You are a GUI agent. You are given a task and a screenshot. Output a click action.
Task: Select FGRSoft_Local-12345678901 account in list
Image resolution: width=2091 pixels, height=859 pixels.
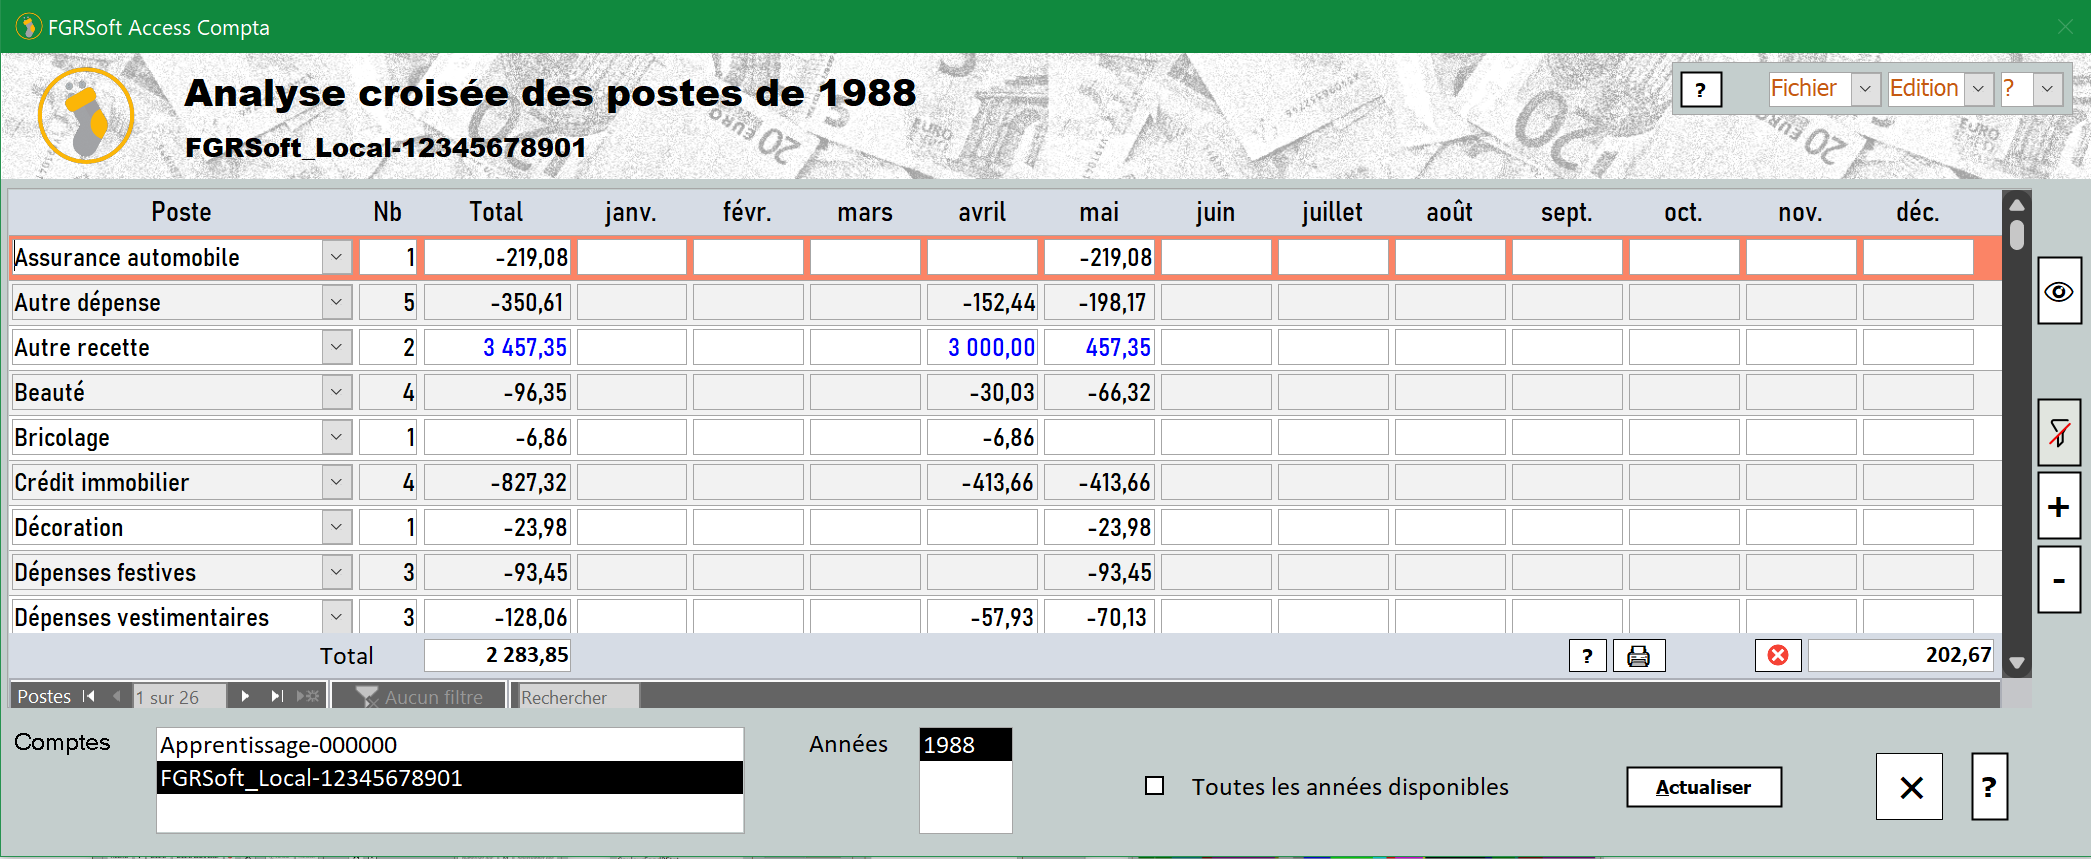click(450, 778)
